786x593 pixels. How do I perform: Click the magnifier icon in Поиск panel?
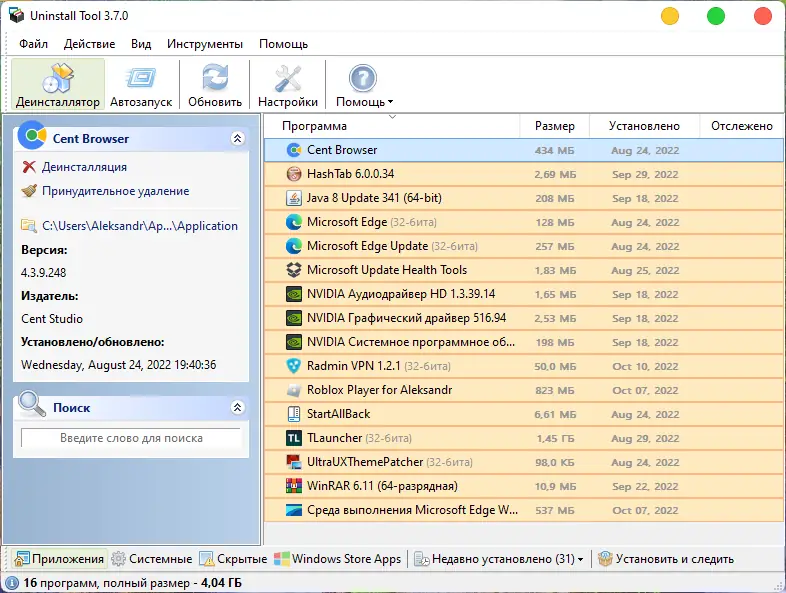tap(32, 404)
